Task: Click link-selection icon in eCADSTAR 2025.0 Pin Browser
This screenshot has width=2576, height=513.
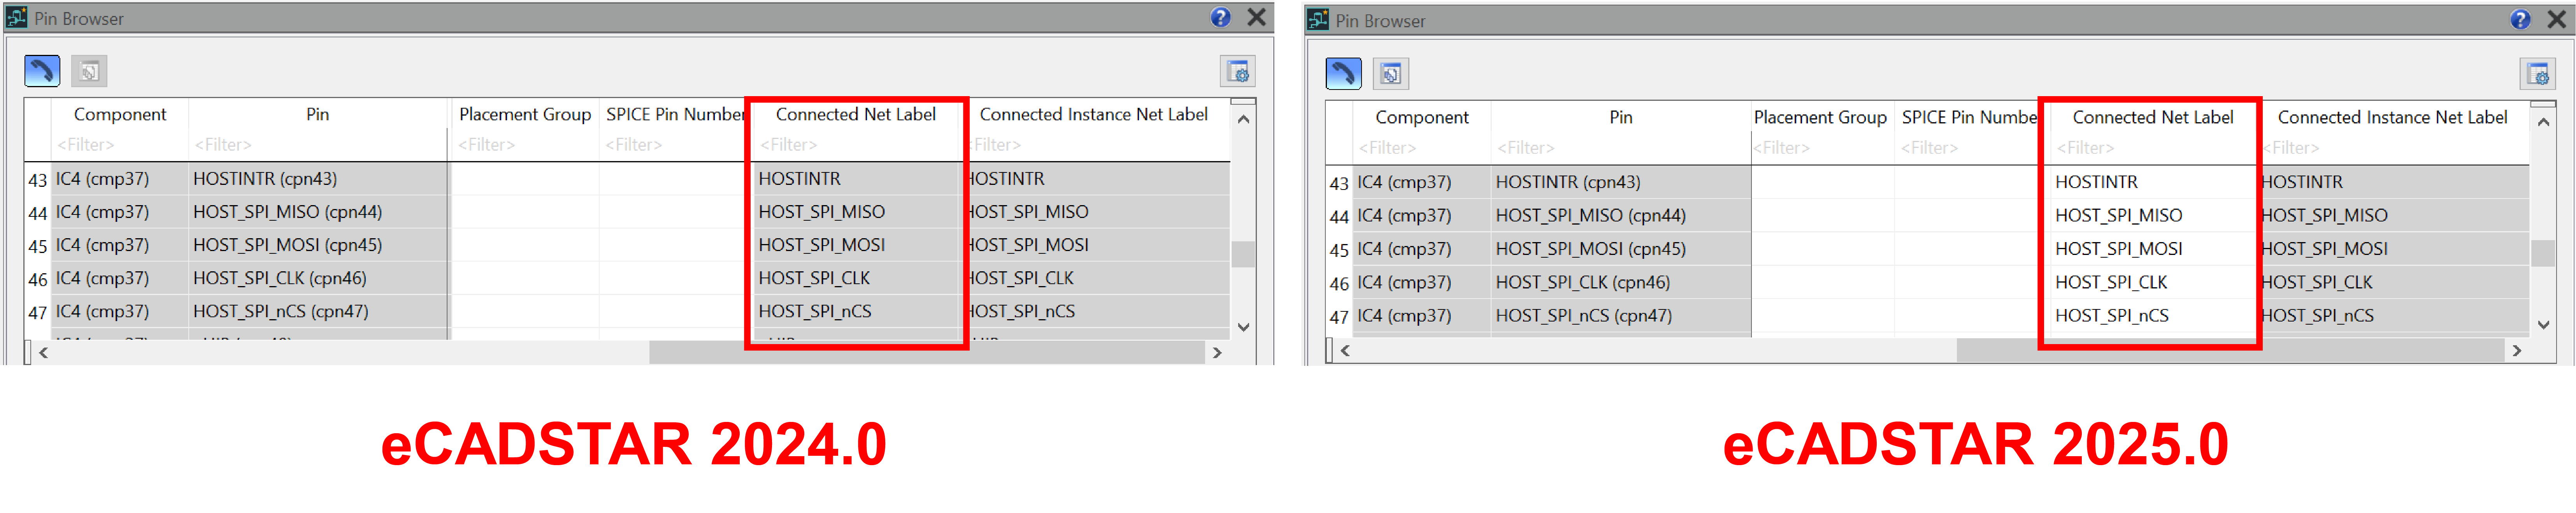Action: [x=1343, y=74]
